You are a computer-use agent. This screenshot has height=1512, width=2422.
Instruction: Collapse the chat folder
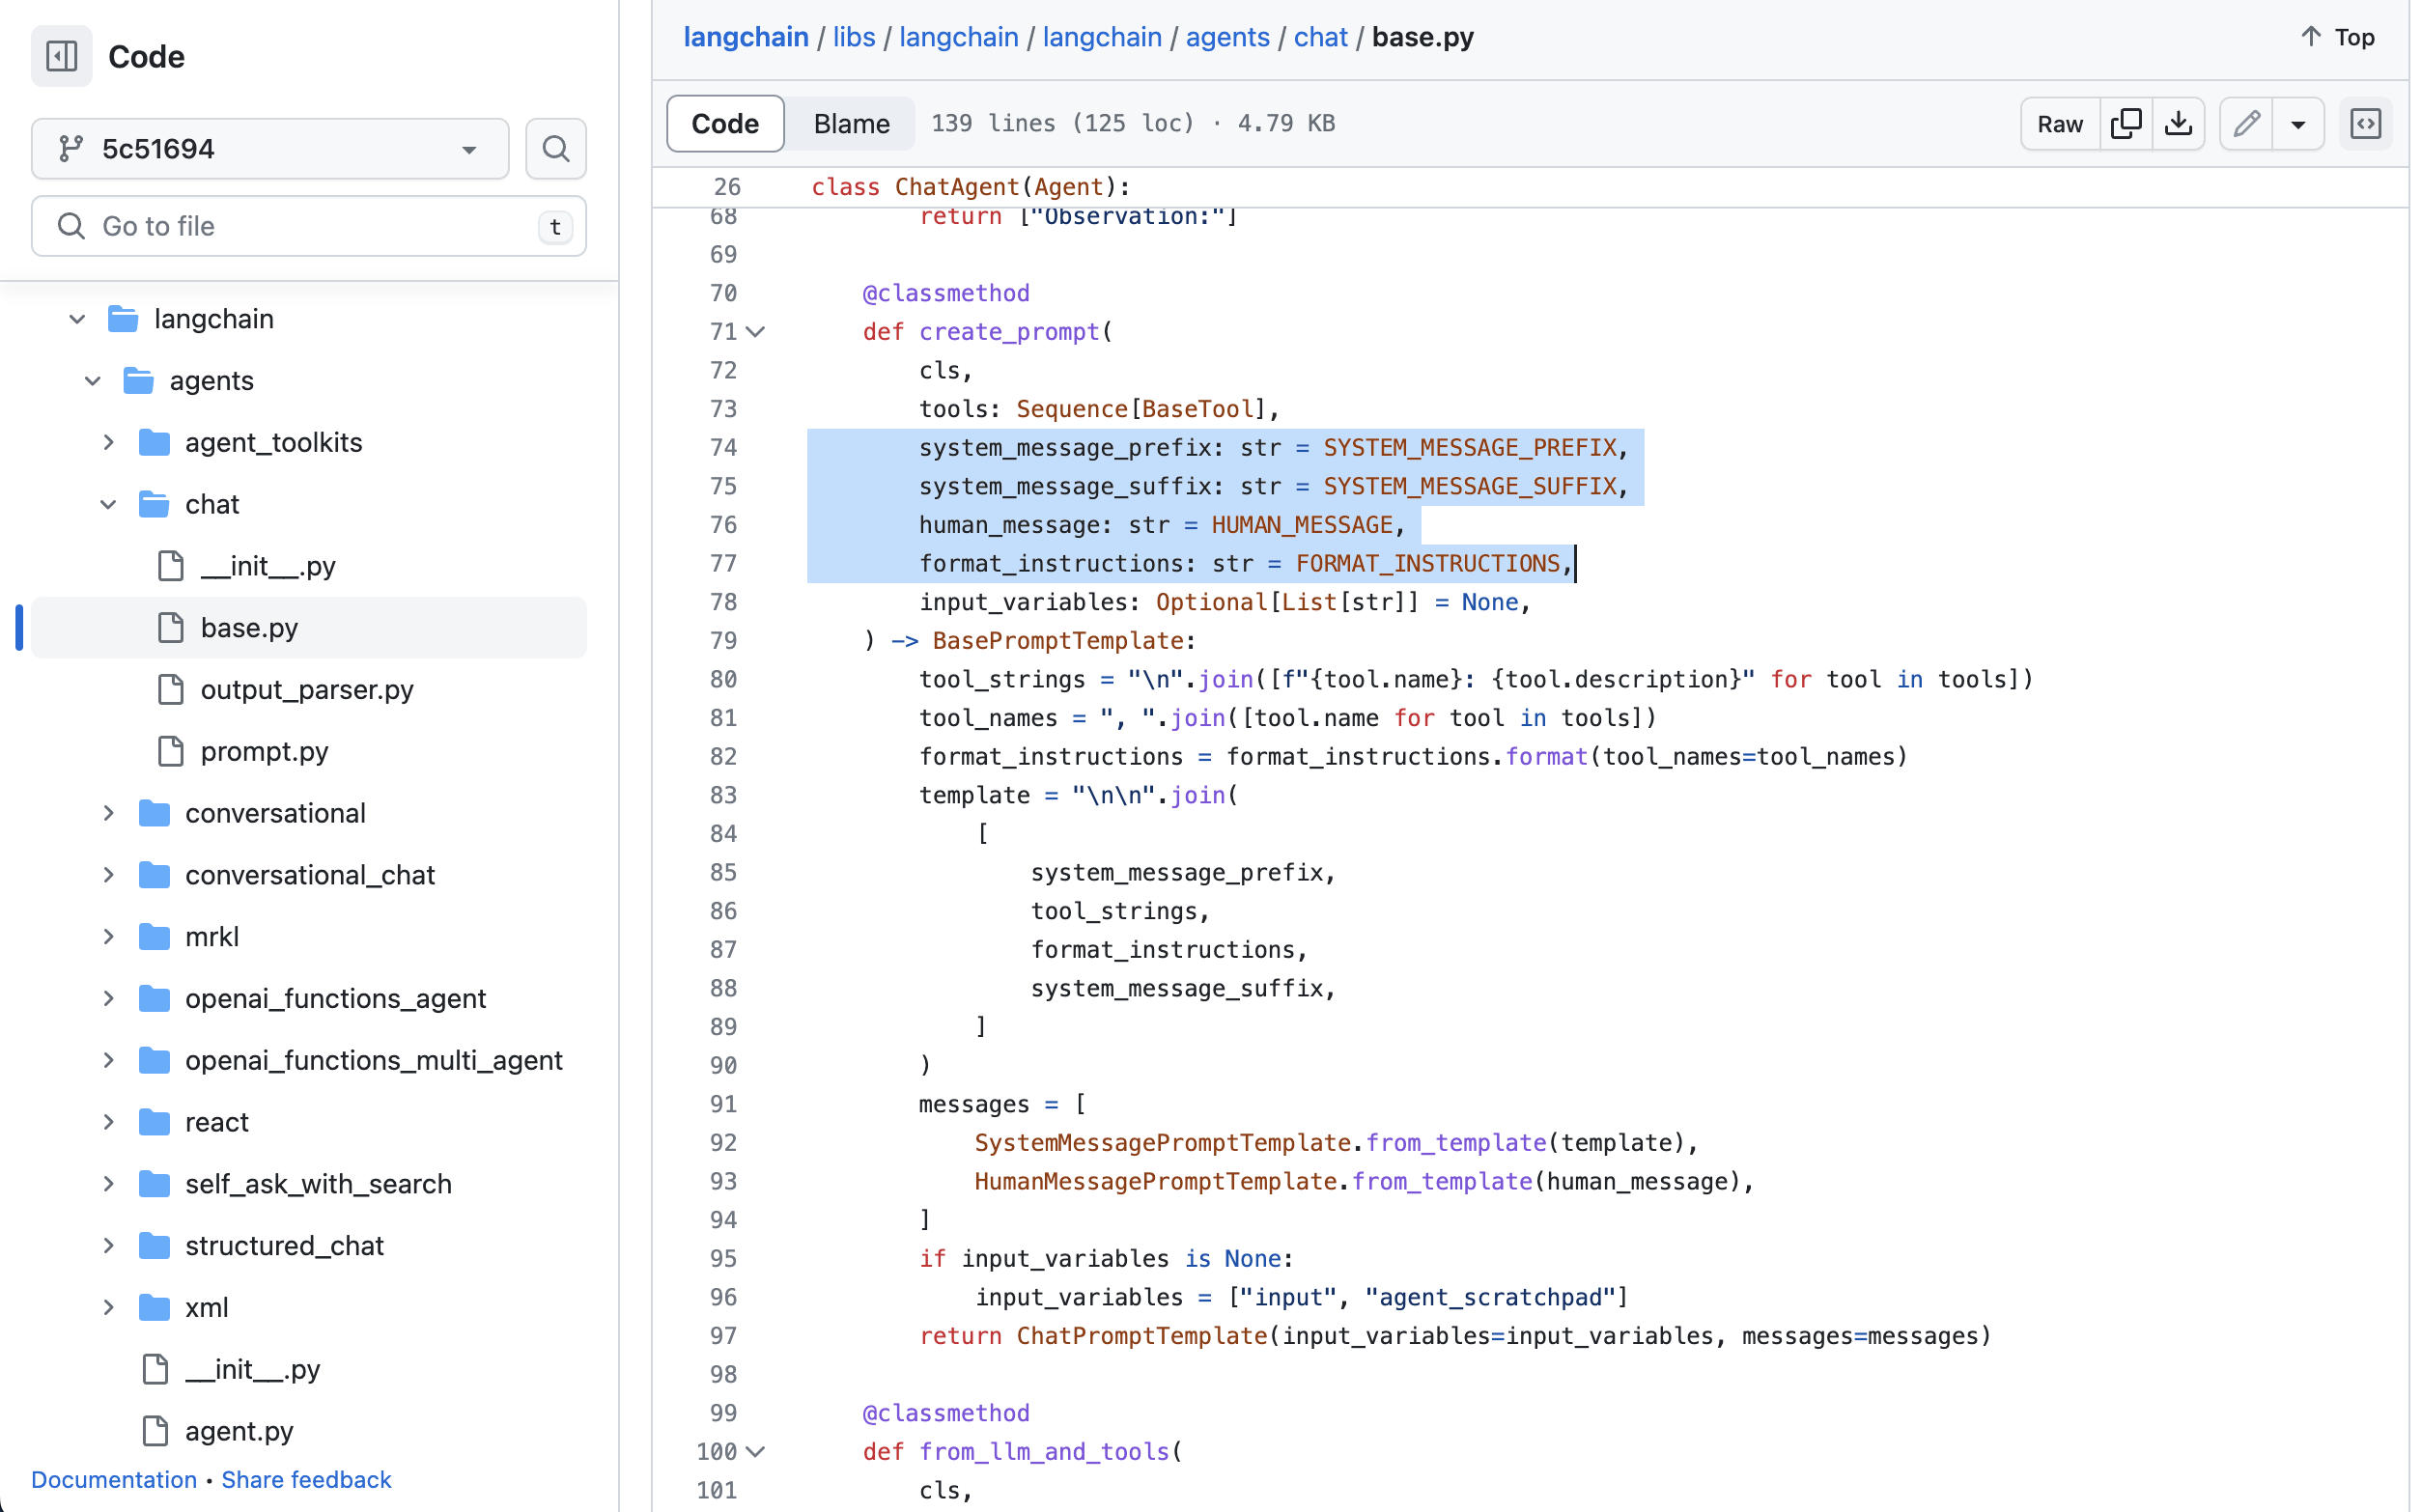tap(108, 504)
